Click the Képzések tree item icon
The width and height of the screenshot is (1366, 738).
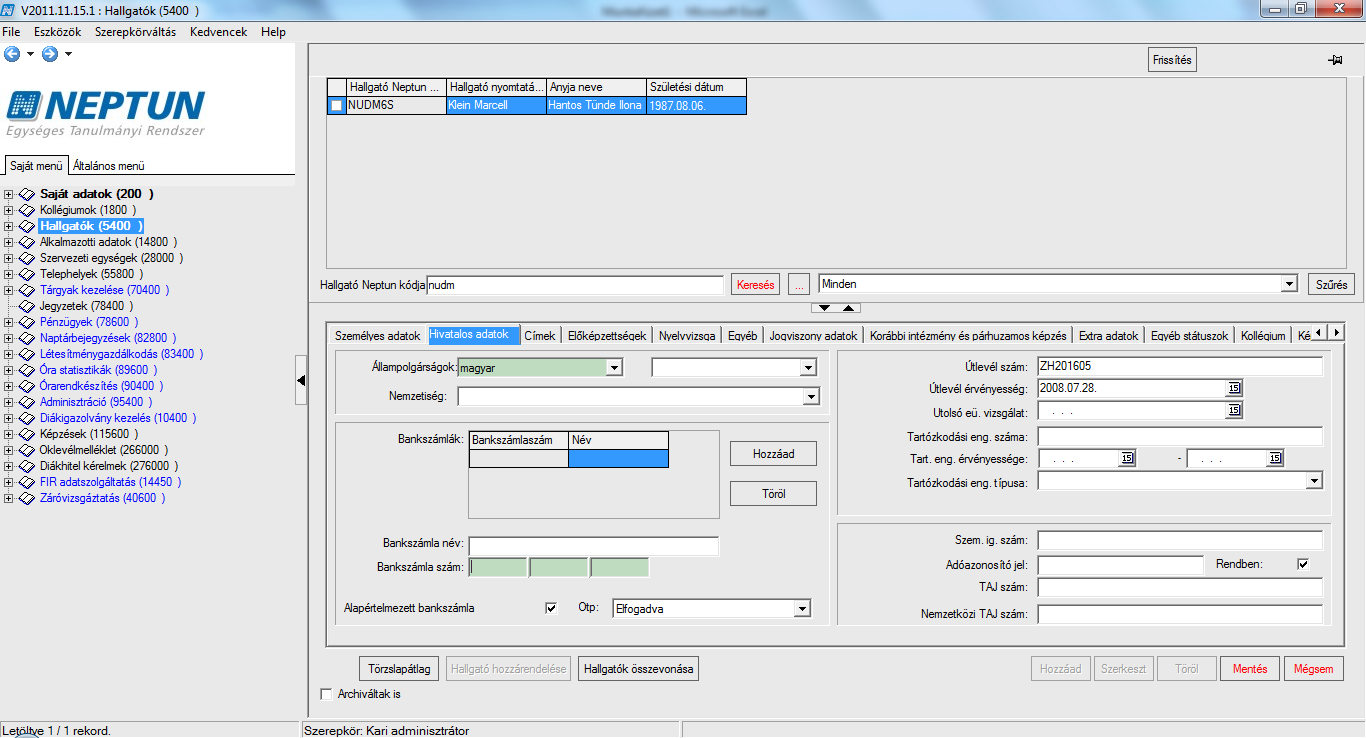point(27,434)
